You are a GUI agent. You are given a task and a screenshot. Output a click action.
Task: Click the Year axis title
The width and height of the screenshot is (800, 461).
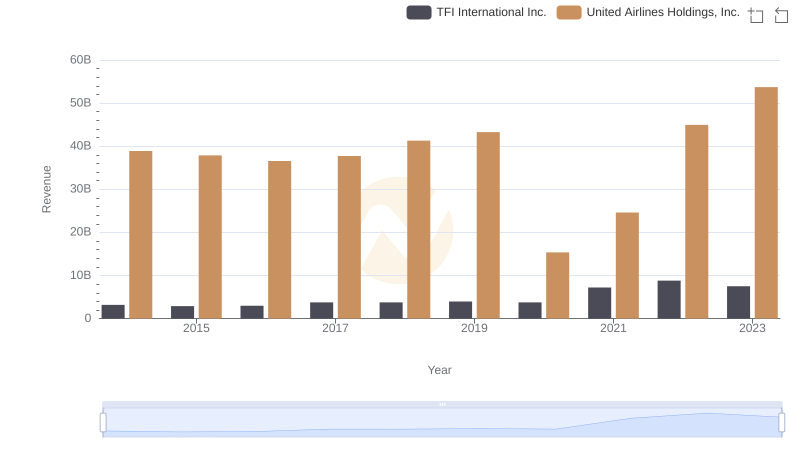pyautogui.click(x=439, y=370)
